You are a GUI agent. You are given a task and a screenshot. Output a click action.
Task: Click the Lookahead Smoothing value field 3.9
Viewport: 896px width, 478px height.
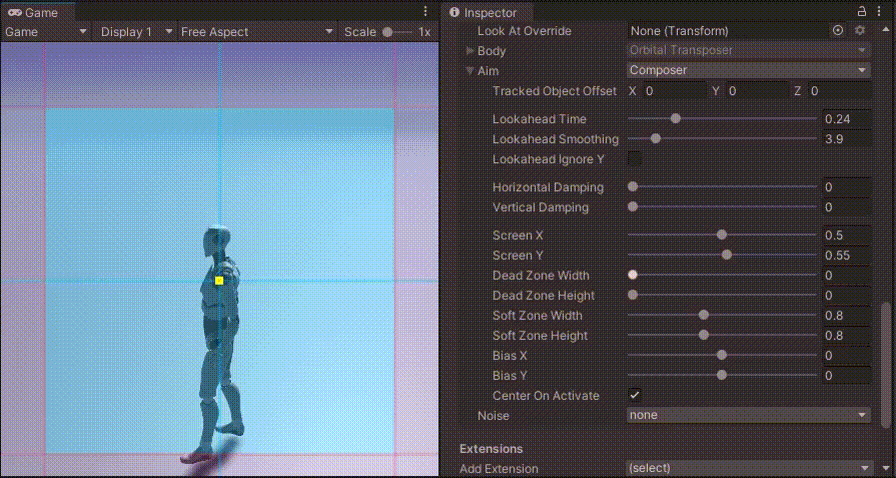(847, 139)
